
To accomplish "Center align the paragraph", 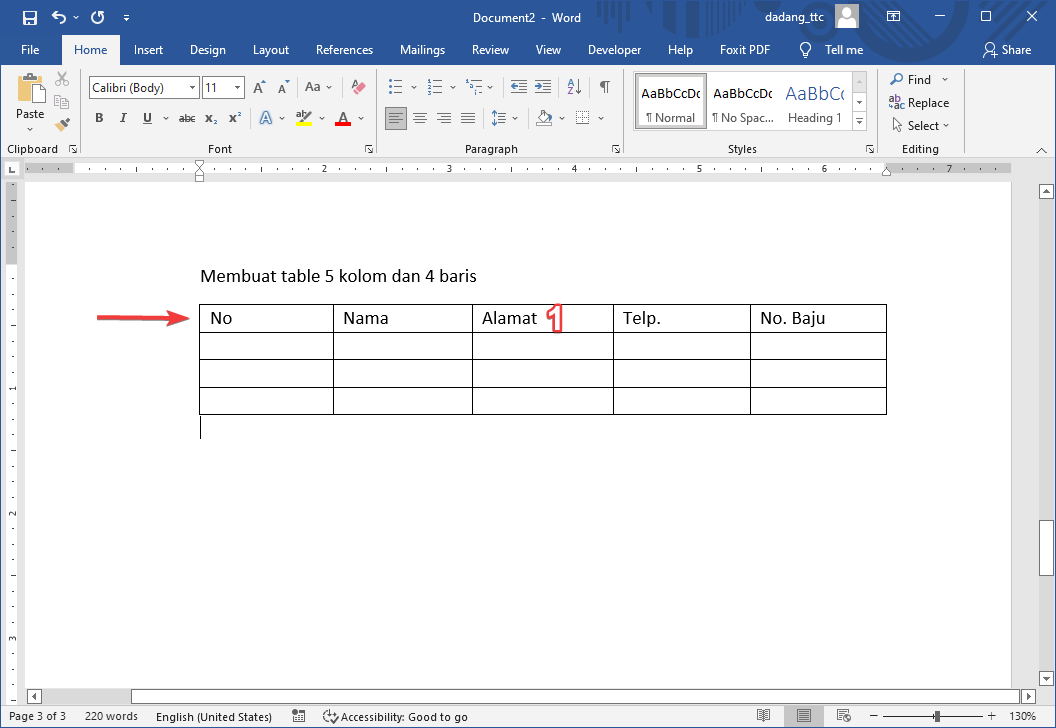I will [420, 118].
